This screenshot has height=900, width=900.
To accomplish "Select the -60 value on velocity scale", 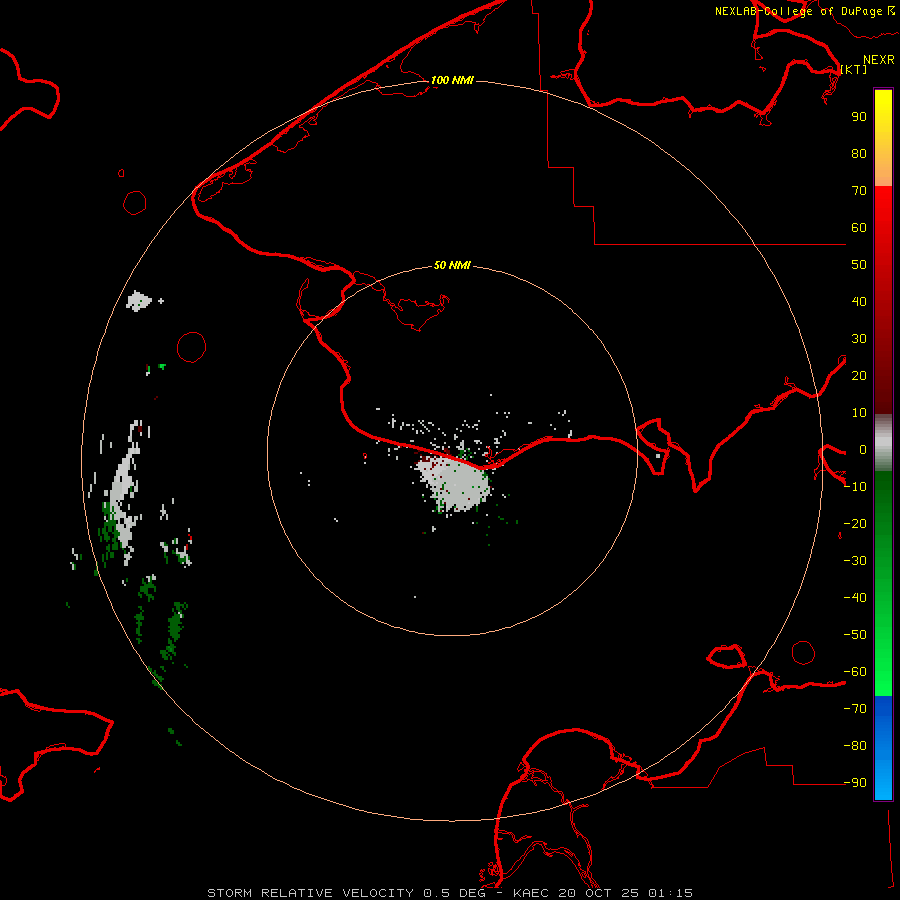I will (855, 672).
